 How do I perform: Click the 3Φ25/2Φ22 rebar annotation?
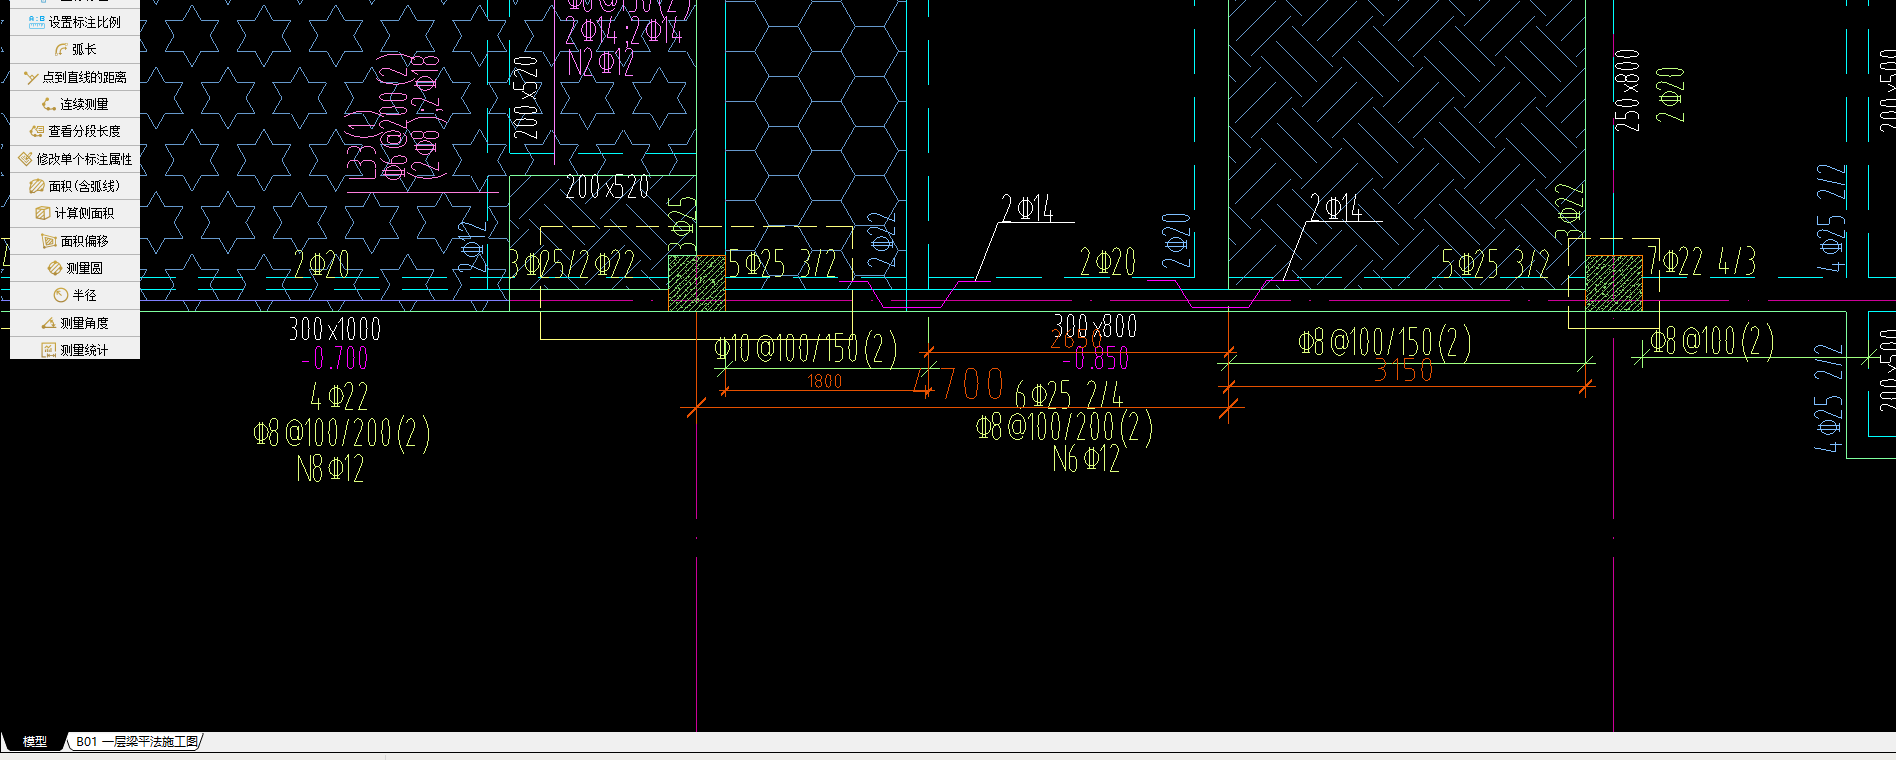pyautogui.click(x=572, y=264)
